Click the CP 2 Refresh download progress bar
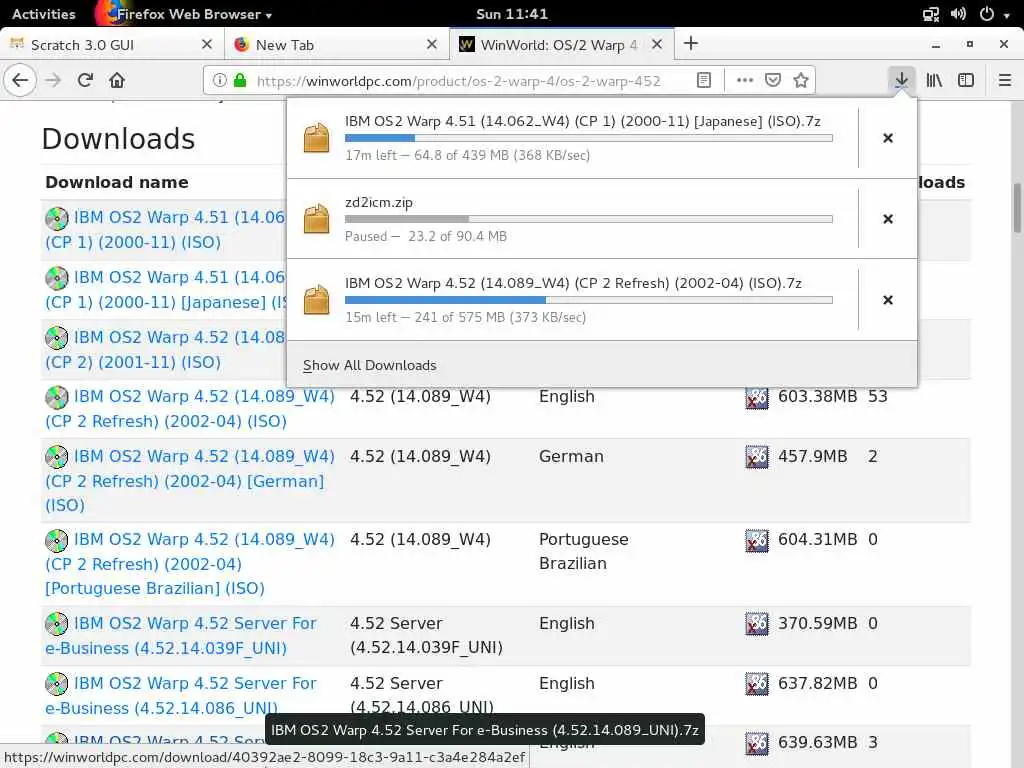 (588, 300)
